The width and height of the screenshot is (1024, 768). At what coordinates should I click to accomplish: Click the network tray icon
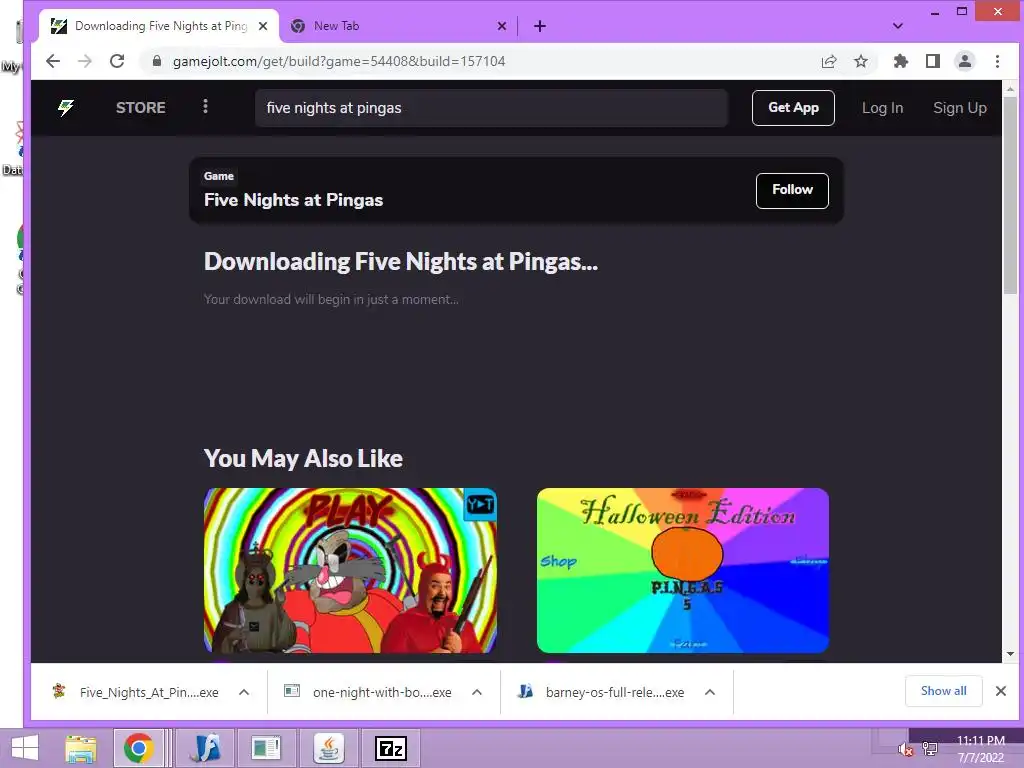pos(929,750)
